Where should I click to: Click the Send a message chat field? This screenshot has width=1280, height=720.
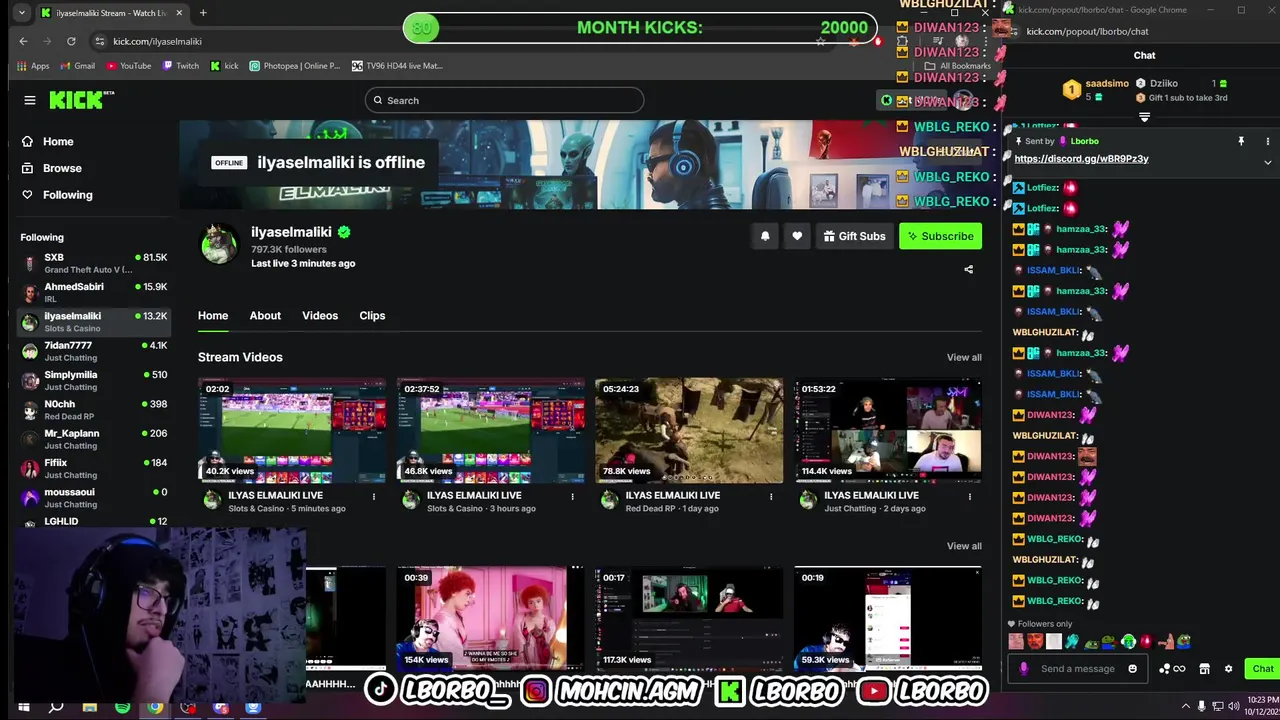click(x=1077, y=669)
